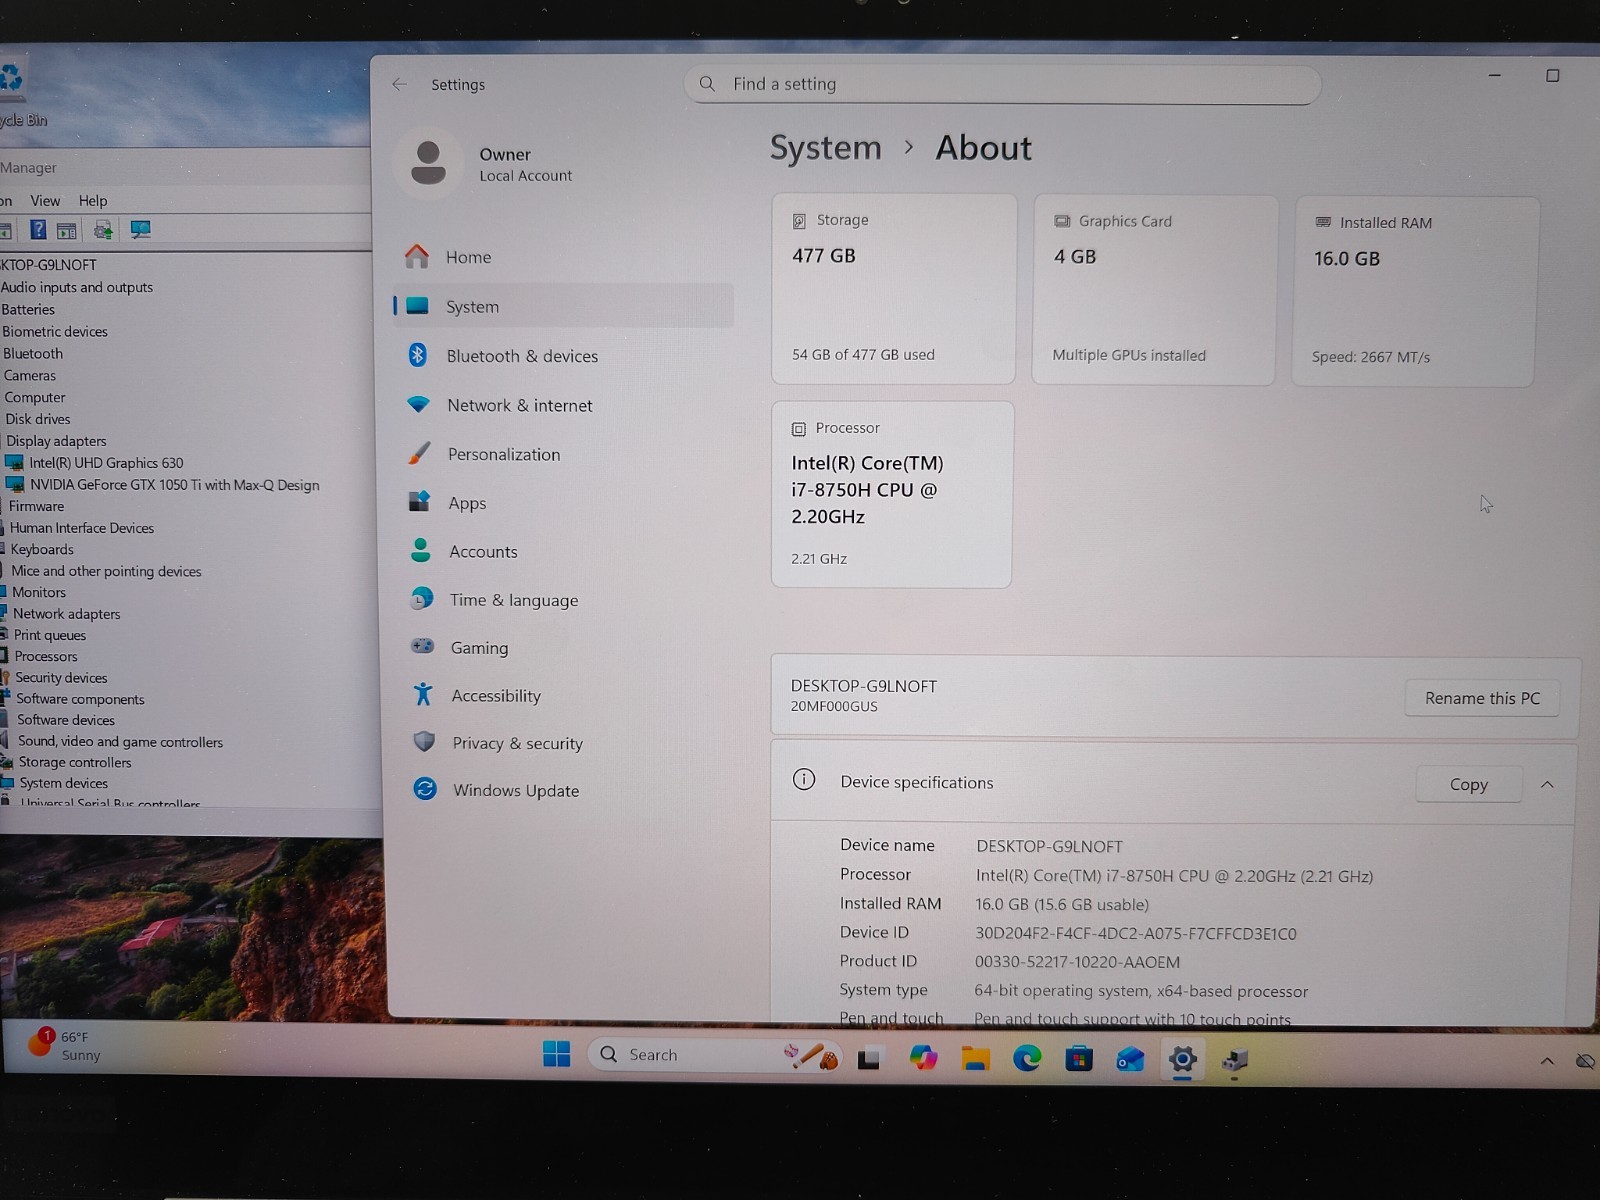
Task: Open the Storage 477 GB card
Action: pos(894,289)
